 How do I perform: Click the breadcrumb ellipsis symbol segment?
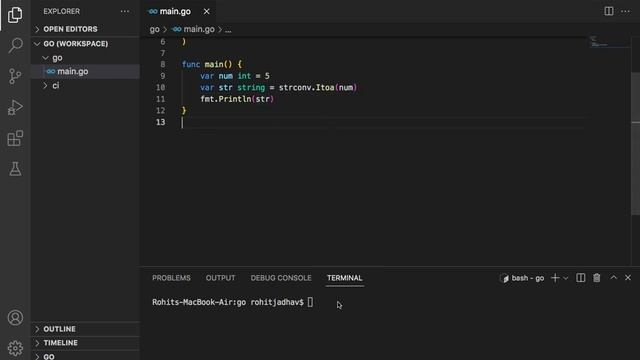click(228, 29)
